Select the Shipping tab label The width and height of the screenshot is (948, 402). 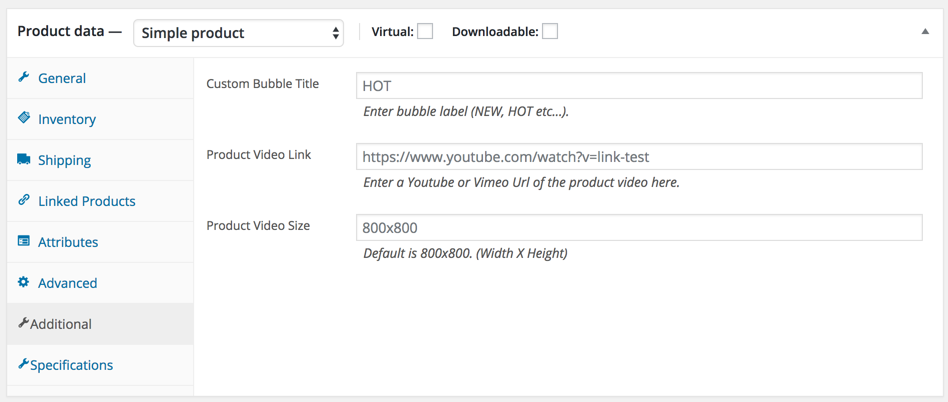64,160
